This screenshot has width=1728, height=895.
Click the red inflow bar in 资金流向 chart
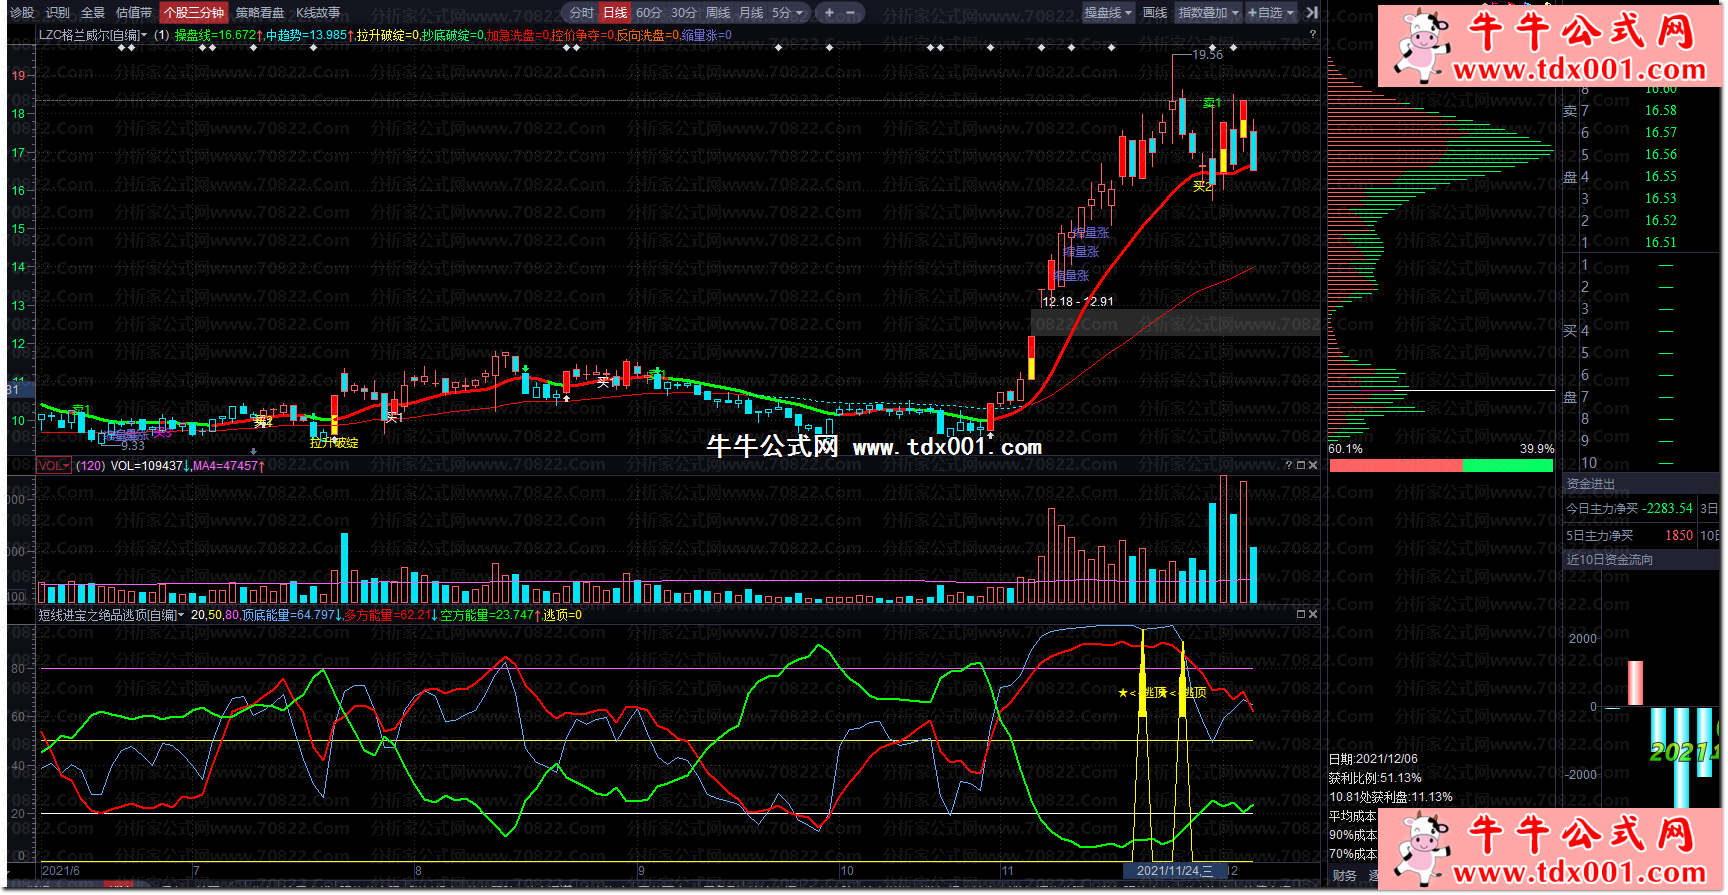[x=1635, y=683]
